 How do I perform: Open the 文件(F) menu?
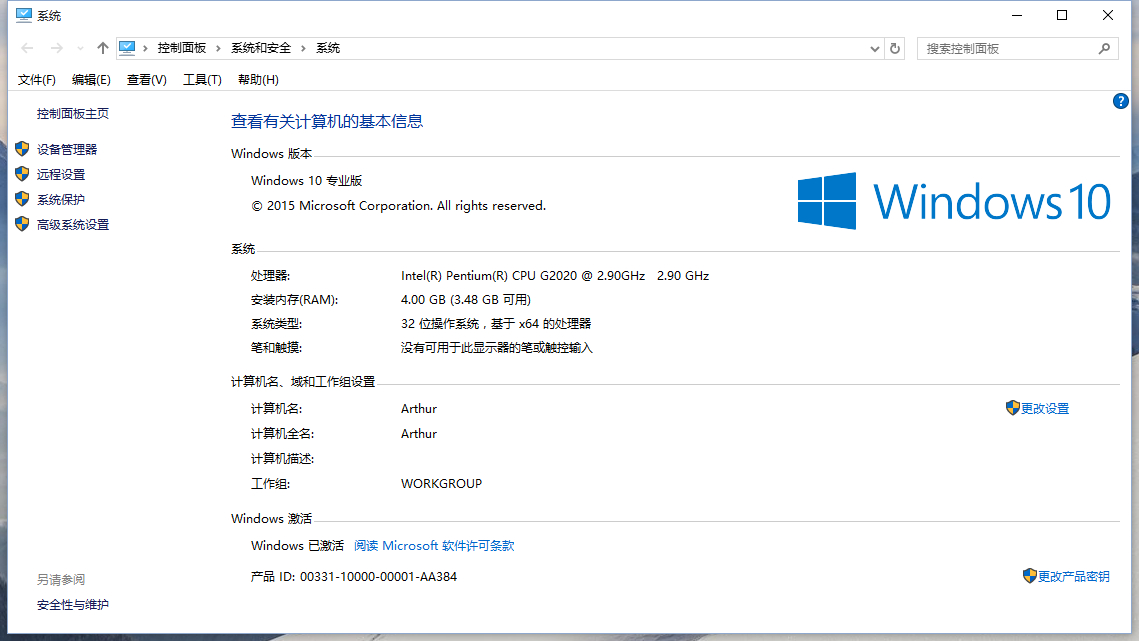36,80
